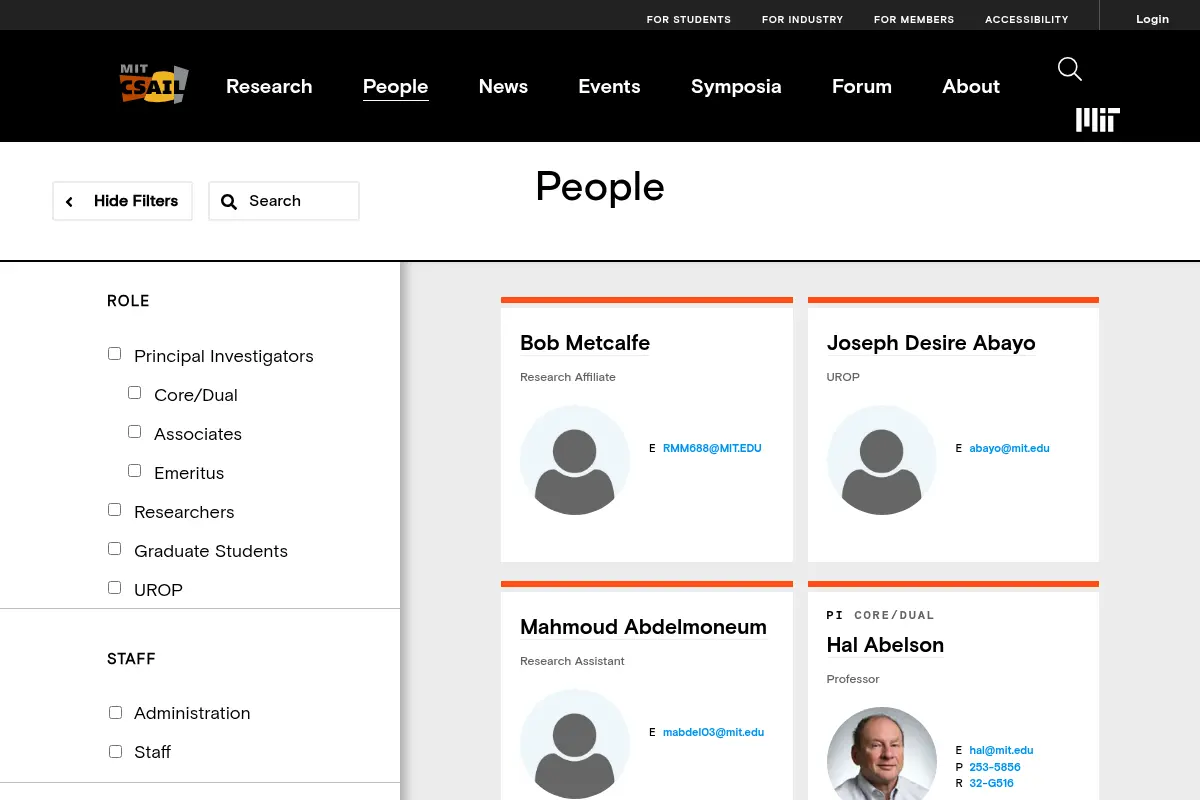
Task: Check the Associates checkbox
Action: (x=134, y=432)
